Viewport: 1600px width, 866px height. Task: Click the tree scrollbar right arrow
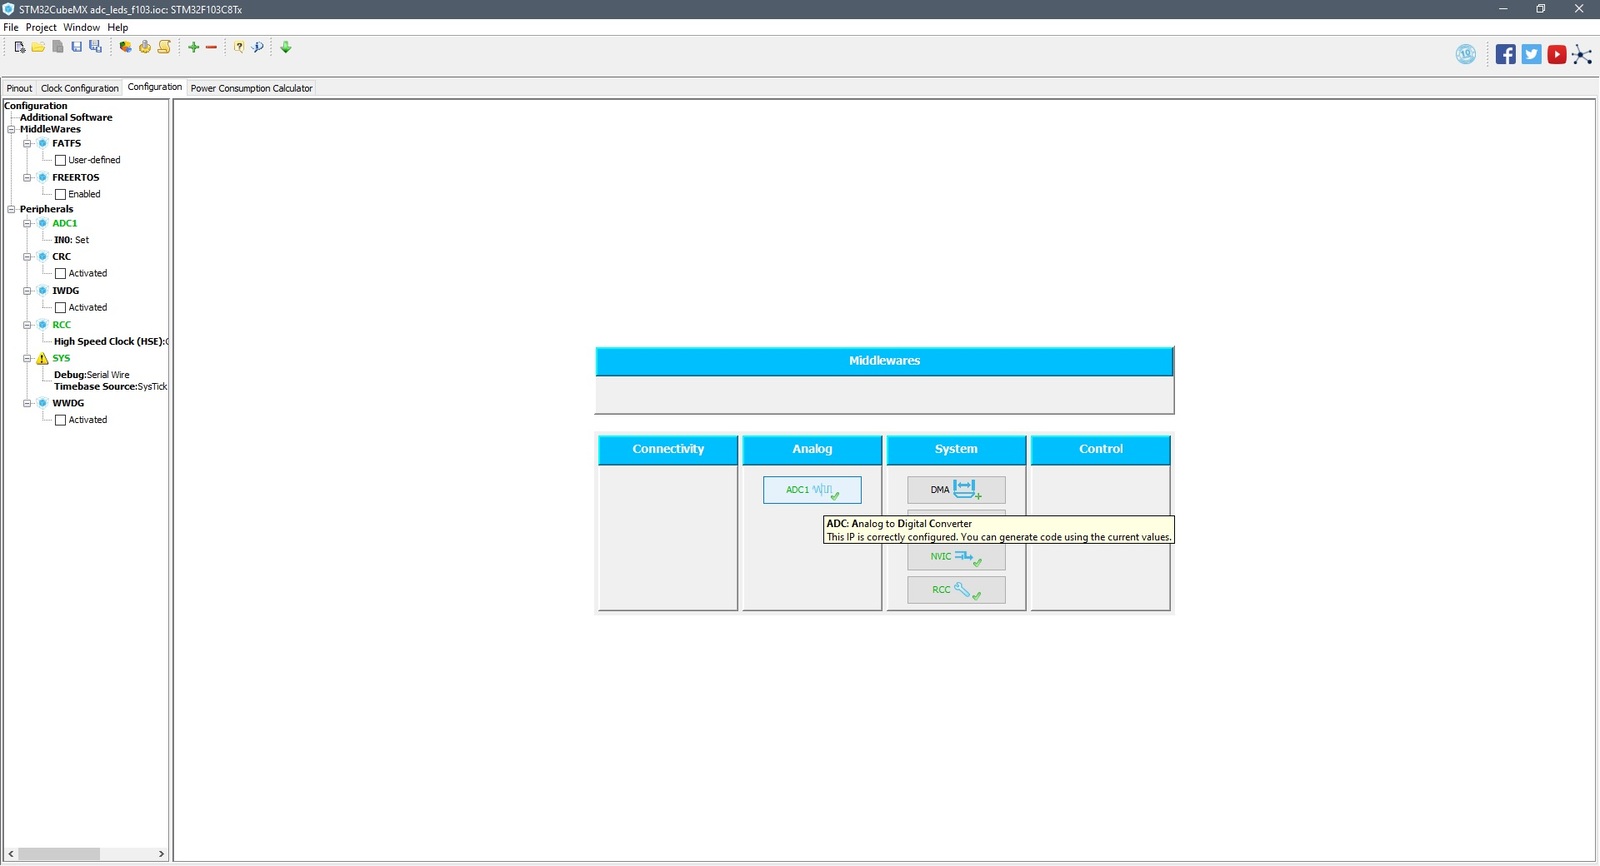[161, 854]
